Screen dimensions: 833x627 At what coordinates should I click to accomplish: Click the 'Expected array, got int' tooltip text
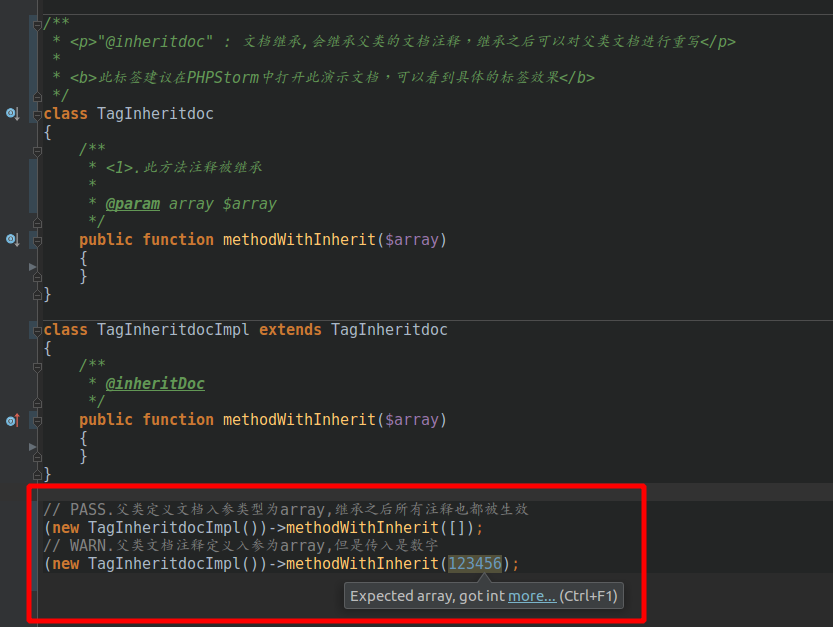pos(427,596)
